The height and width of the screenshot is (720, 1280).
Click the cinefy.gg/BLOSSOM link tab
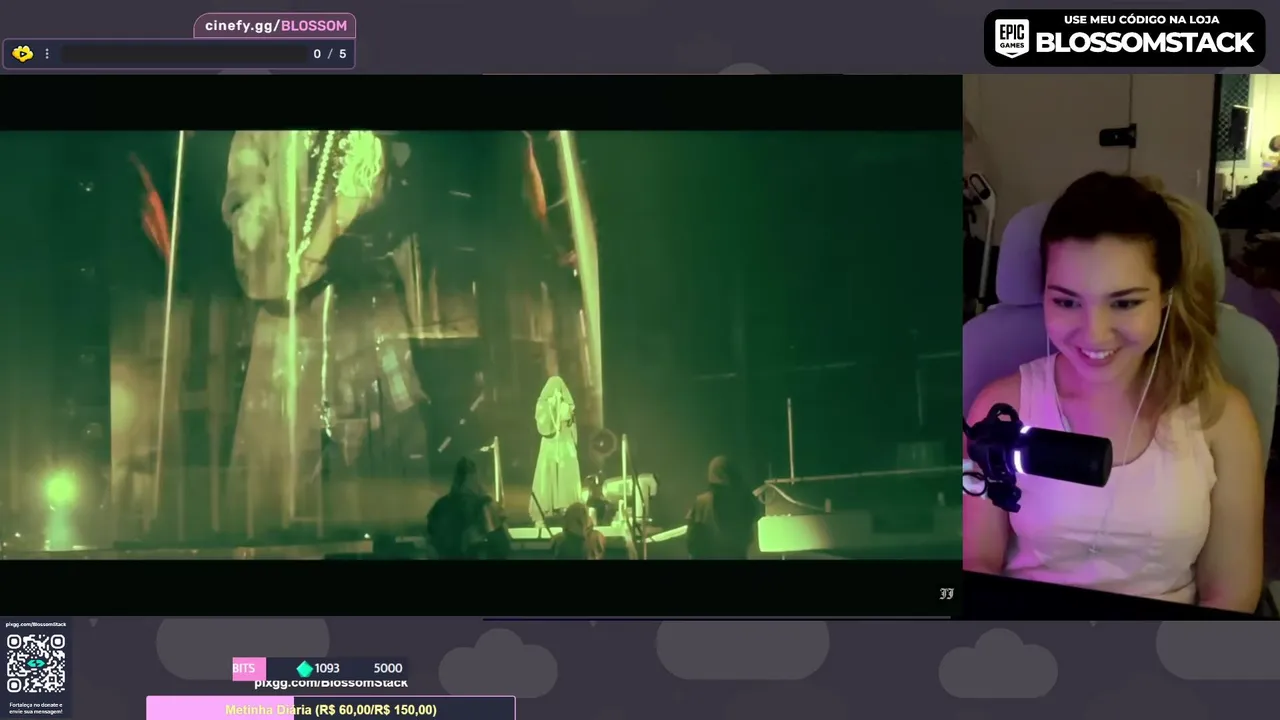point(275,26)
